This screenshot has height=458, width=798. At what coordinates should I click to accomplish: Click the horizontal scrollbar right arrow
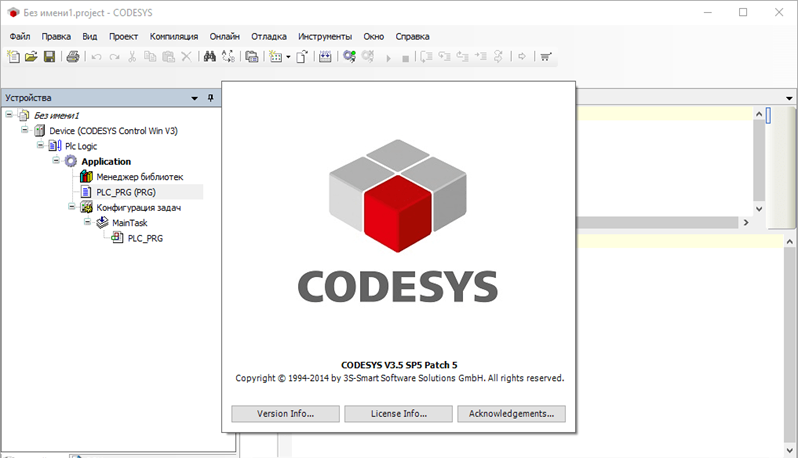(x=746, y=222)
